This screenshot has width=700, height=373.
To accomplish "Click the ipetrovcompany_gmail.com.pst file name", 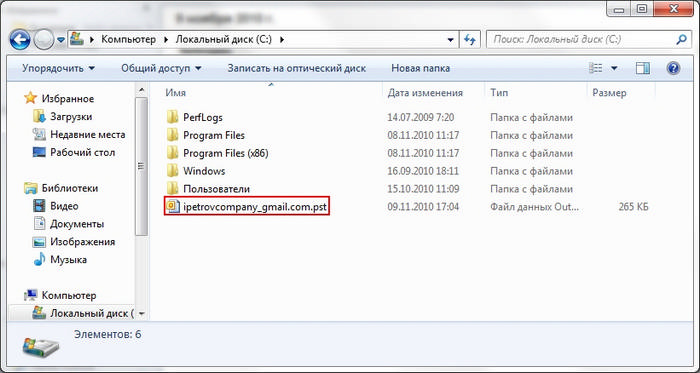I will (255, 207).
